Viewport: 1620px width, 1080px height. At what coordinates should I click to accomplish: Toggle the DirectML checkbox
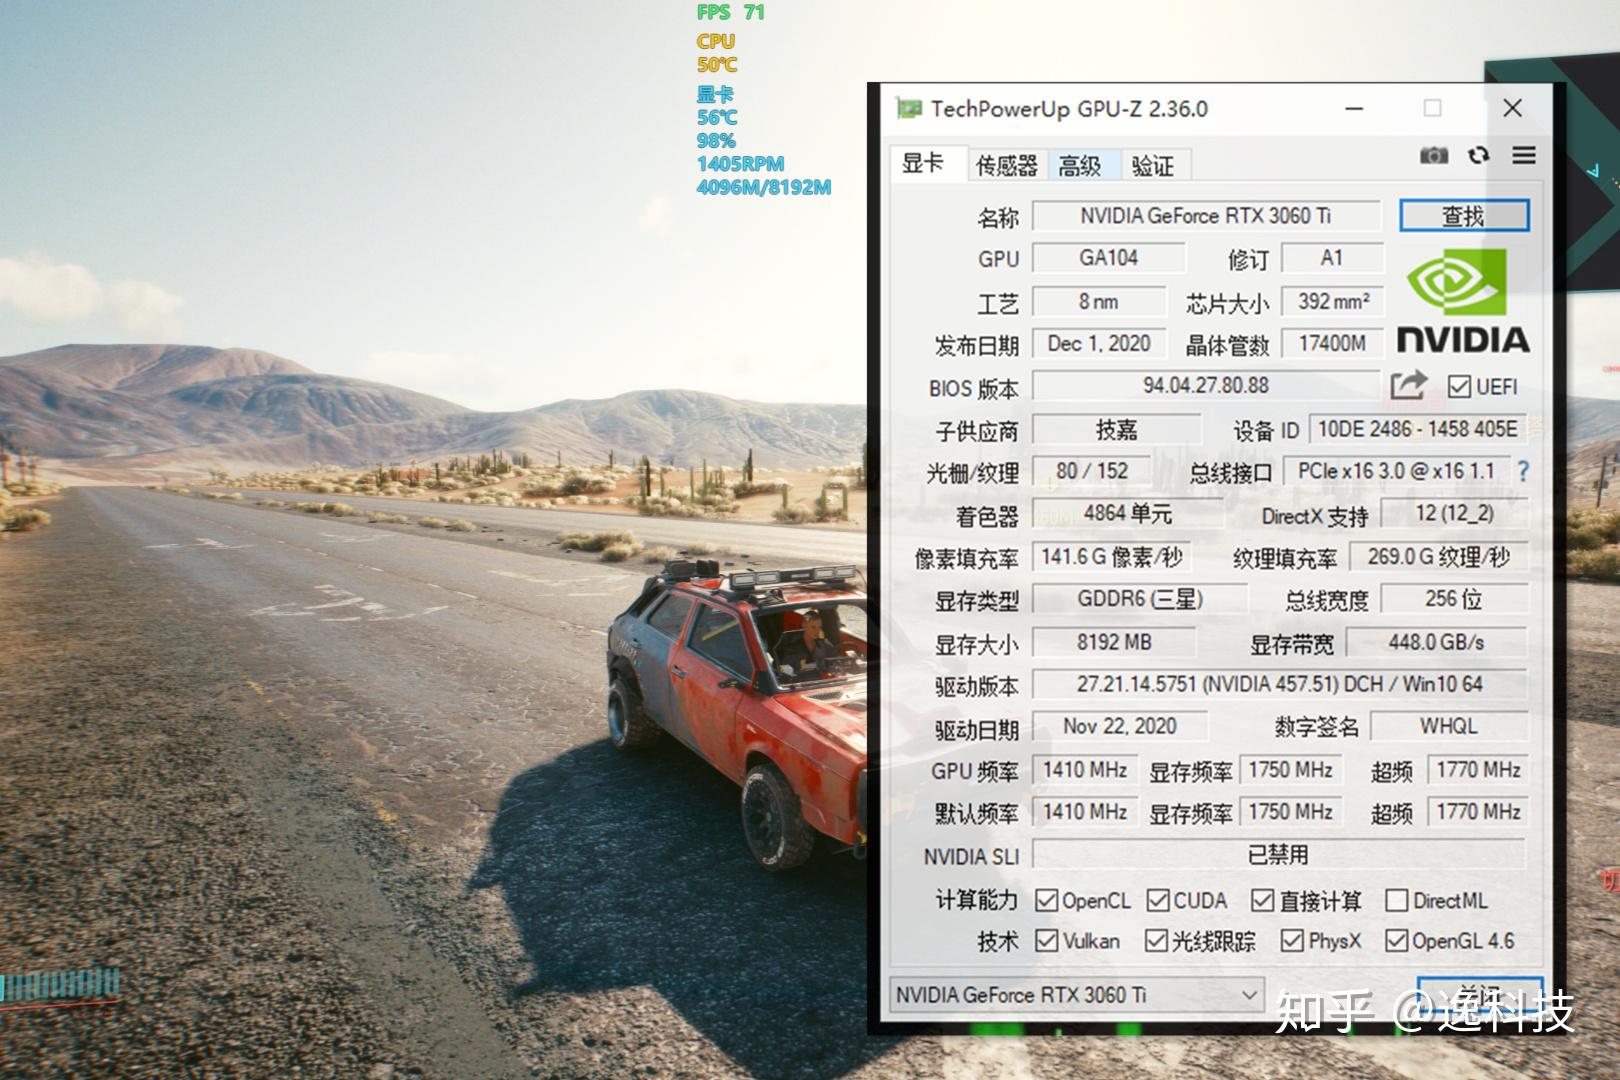point(1397,900)
